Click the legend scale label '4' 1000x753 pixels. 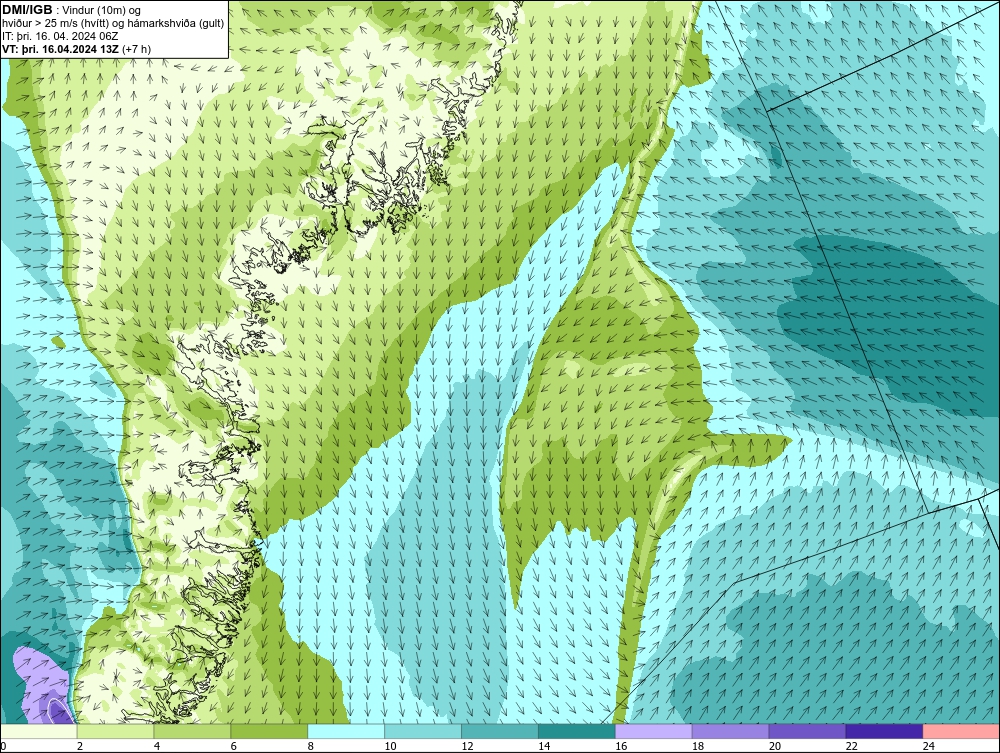click(x=157, y=746)
